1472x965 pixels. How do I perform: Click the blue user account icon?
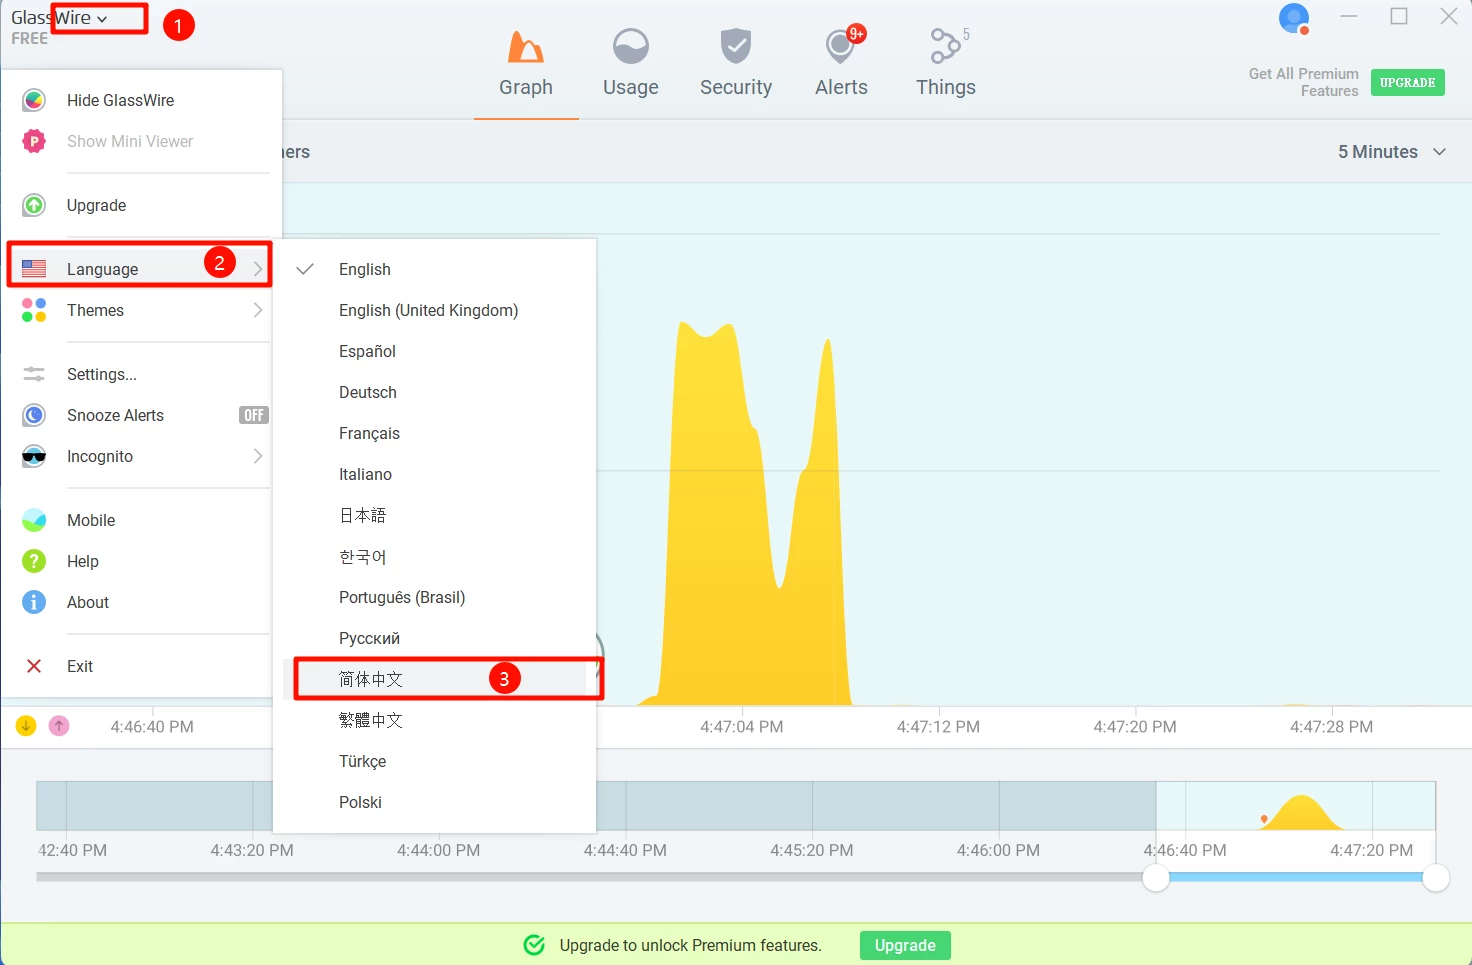pos(1294,19)
